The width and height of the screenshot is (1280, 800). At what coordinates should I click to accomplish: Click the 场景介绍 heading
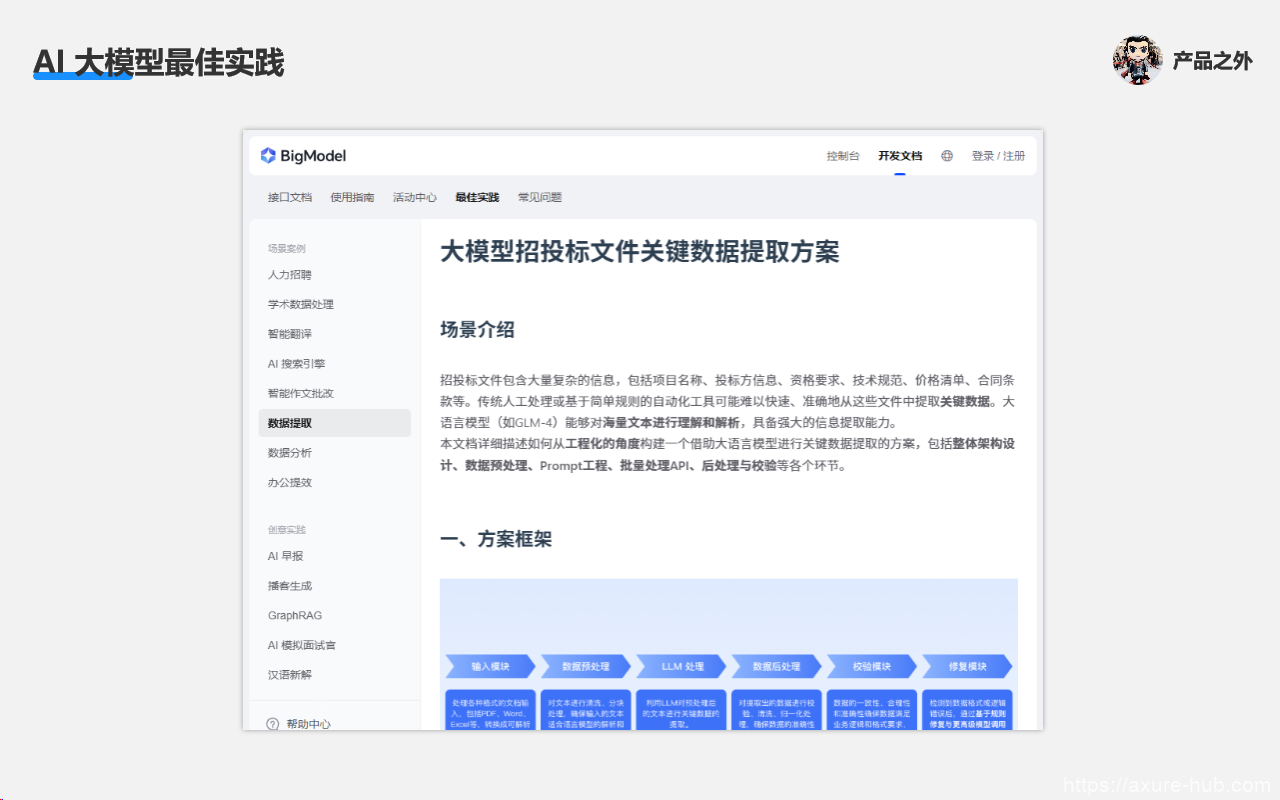tap(477, 329)
